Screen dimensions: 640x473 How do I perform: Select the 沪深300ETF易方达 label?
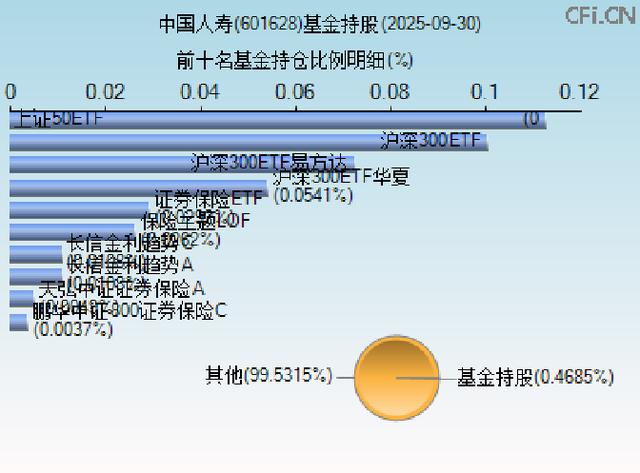[x=269, y=162]
